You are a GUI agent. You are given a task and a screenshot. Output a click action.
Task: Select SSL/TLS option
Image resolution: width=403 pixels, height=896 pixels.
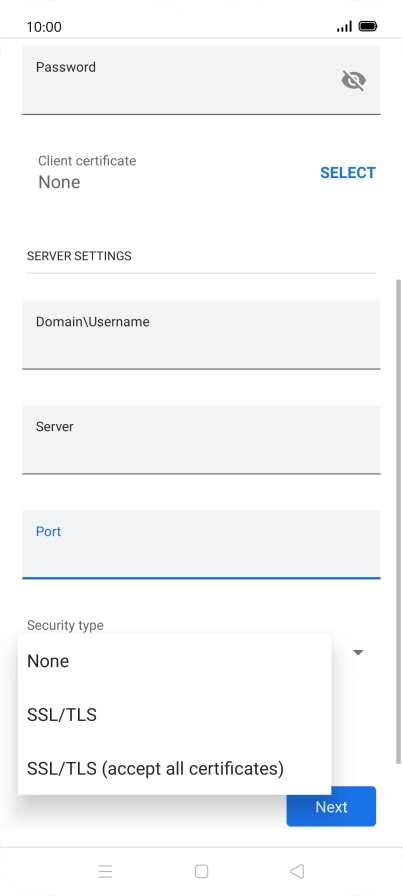(x=174, y=715)
